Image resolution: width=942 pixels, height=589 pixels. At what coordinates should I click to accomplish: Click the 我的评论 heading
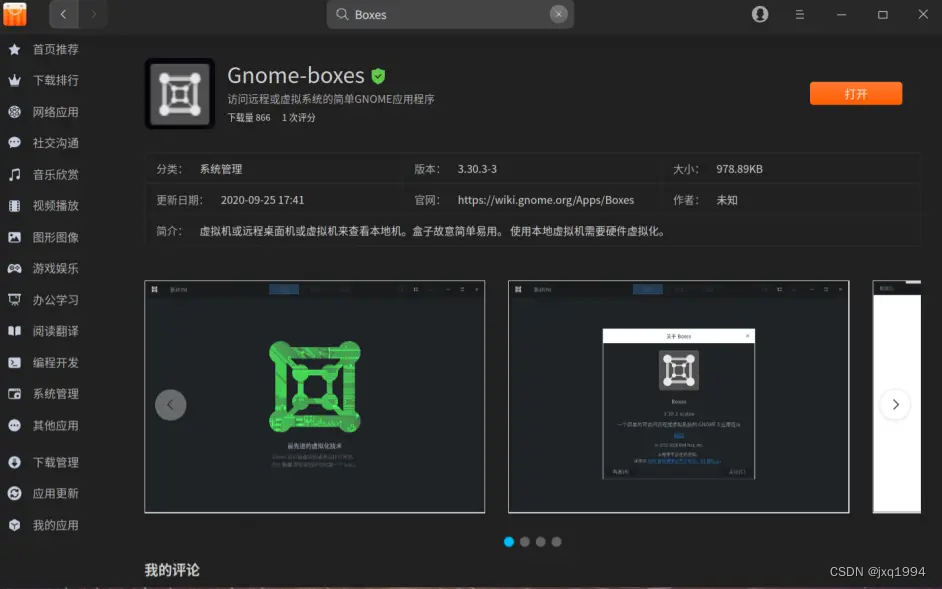[172, 570]
